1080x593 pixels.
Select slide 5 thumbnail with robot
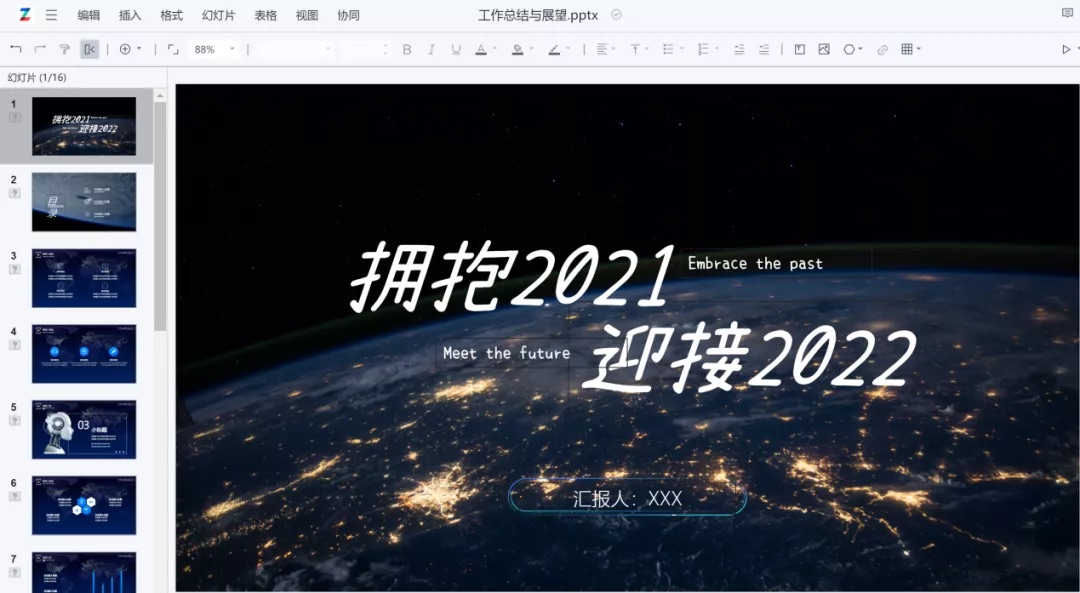(84, 430)
